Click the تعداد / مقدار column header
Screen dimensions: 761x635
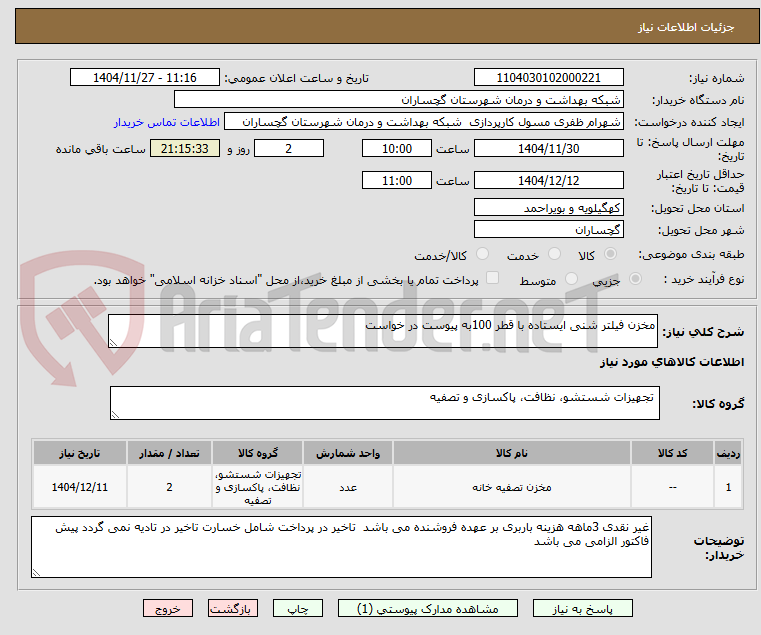click(169, 453)
